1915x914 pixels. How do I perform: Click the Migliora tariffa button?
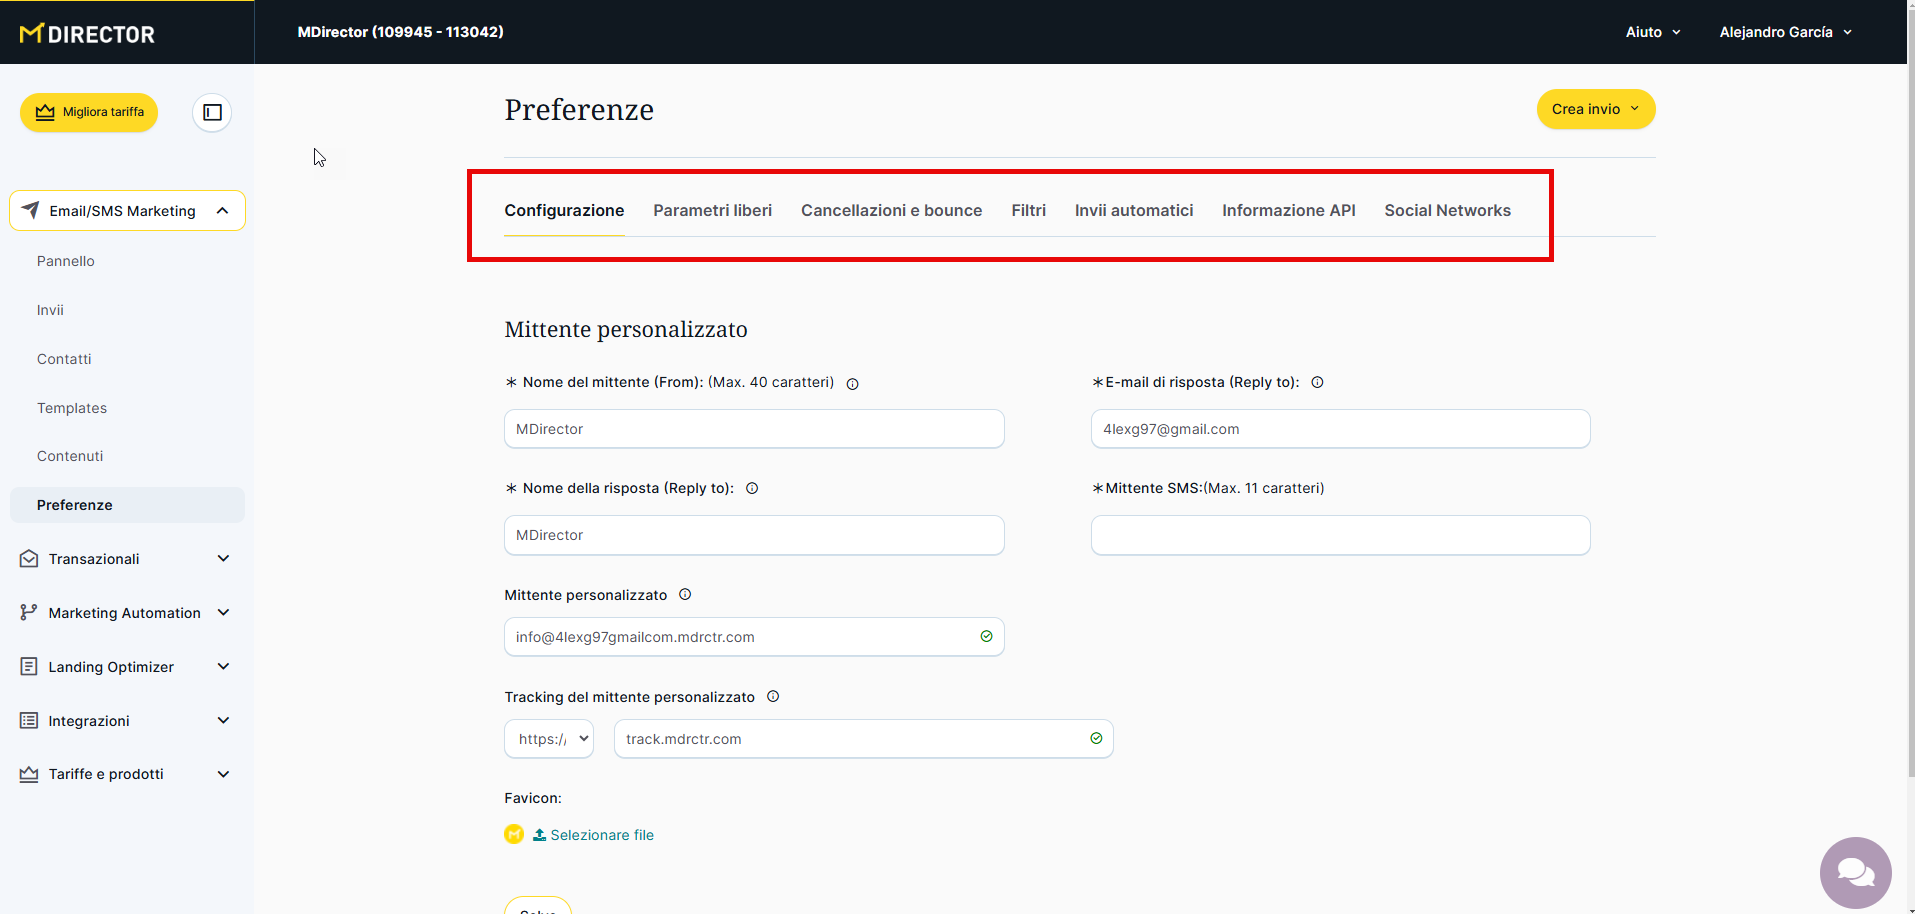pyautogui.click(x=89, y=112)
